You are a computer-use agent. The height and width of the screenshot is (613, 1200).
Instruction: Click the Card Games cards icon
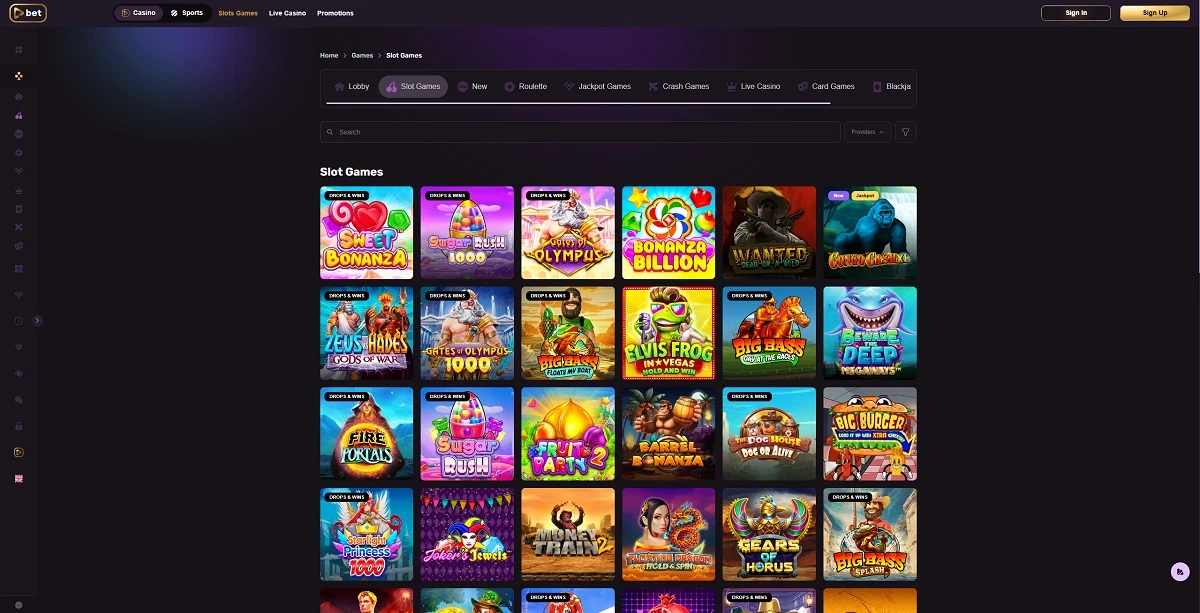[803, 87]
